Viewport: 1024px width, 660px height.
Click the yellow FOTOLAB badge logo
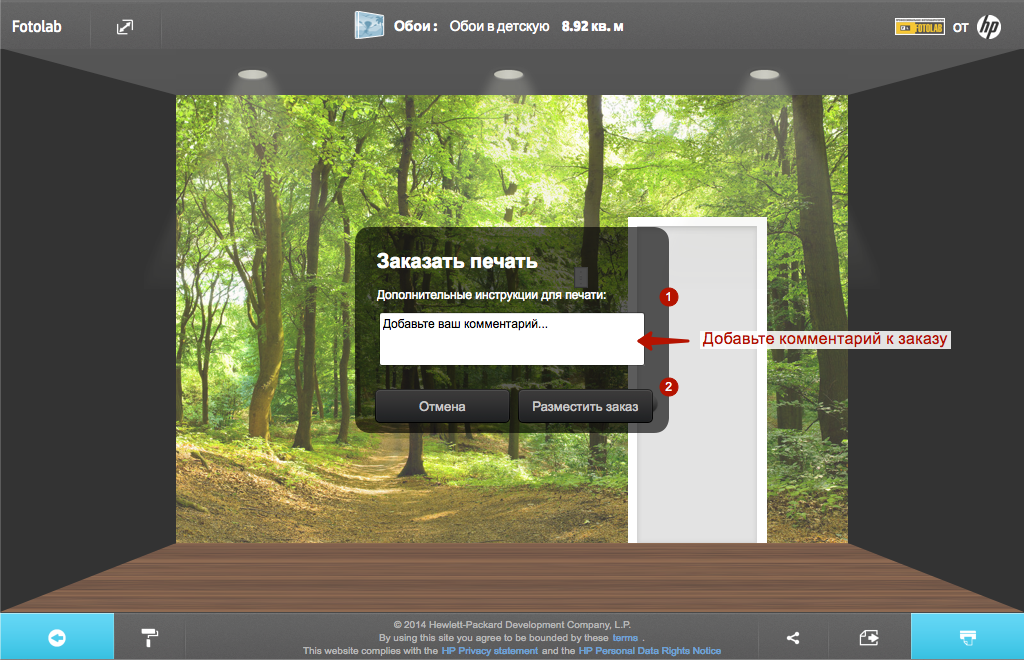[920, 27]
